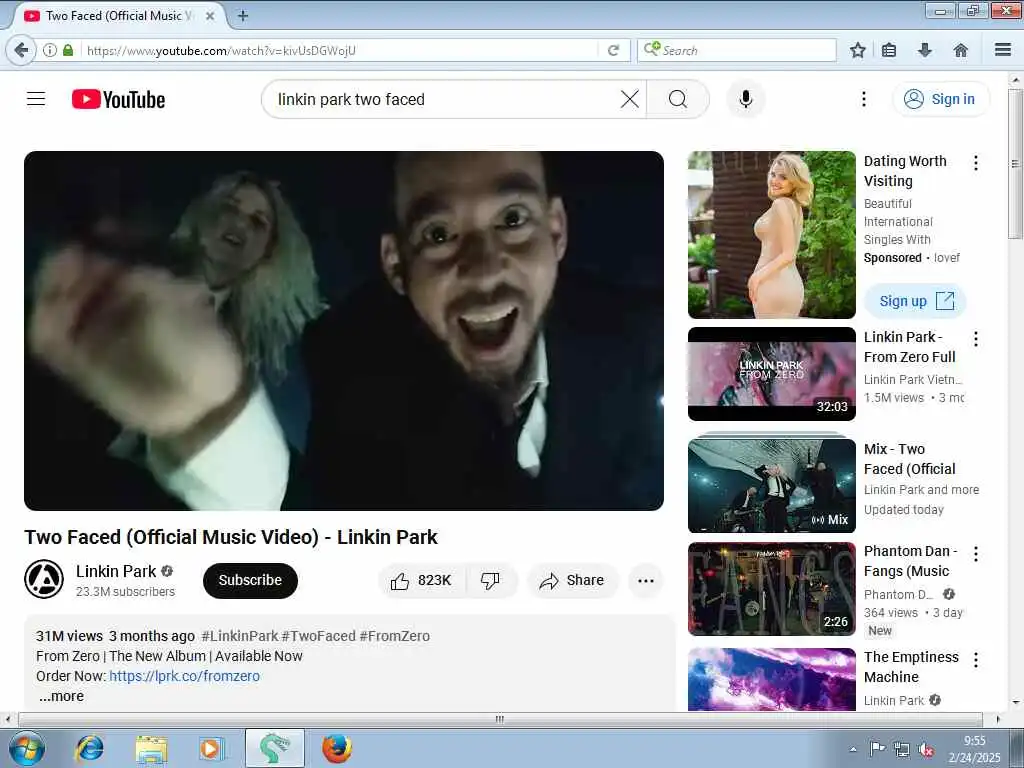Open options for Linkin Park From Zero video
Screen dimensions: 1024x768
(976, 339)
